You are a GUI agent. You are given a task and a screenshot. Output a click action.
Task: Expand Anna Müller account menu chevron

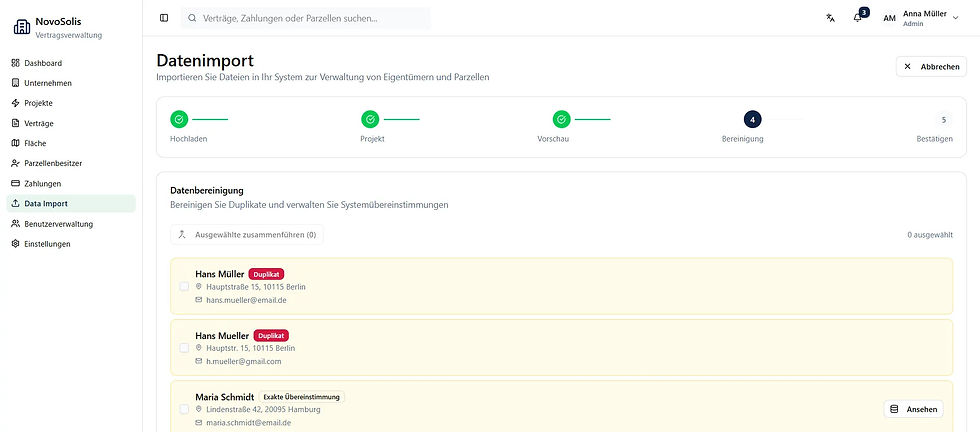955,18
